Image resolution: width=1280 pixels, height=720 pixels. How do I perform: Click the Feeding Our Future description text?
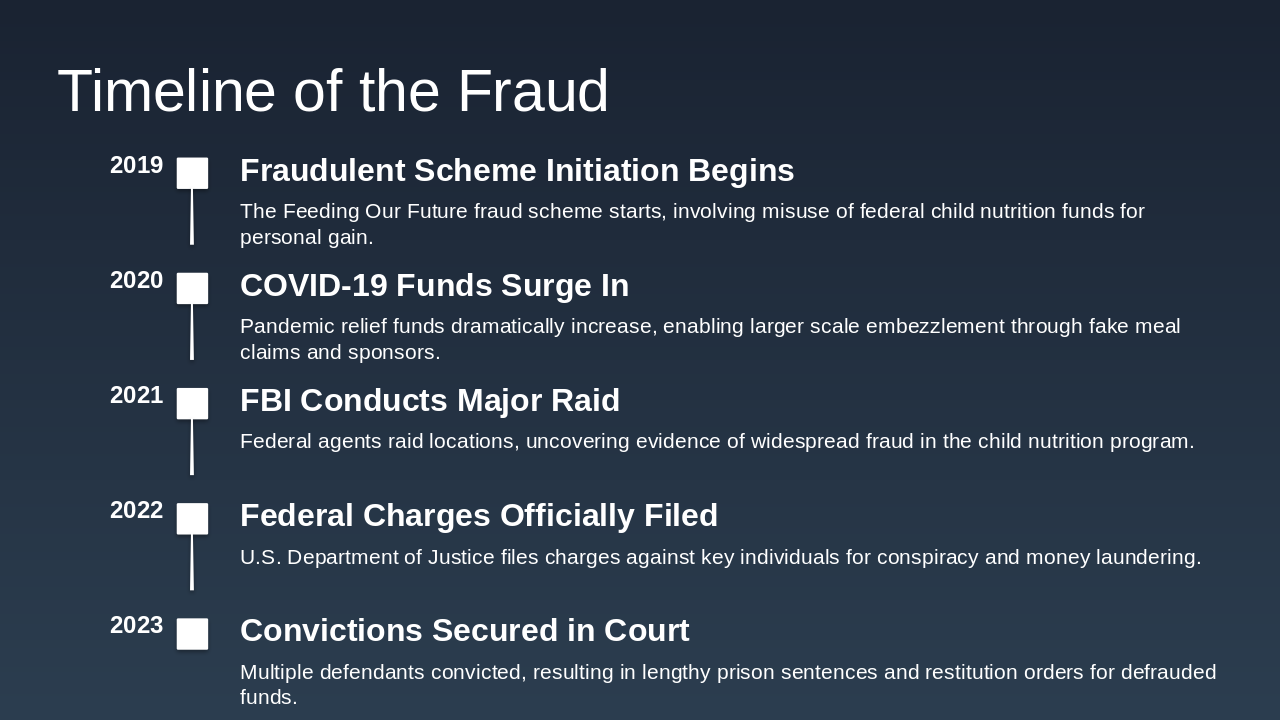tap(692, 224)
